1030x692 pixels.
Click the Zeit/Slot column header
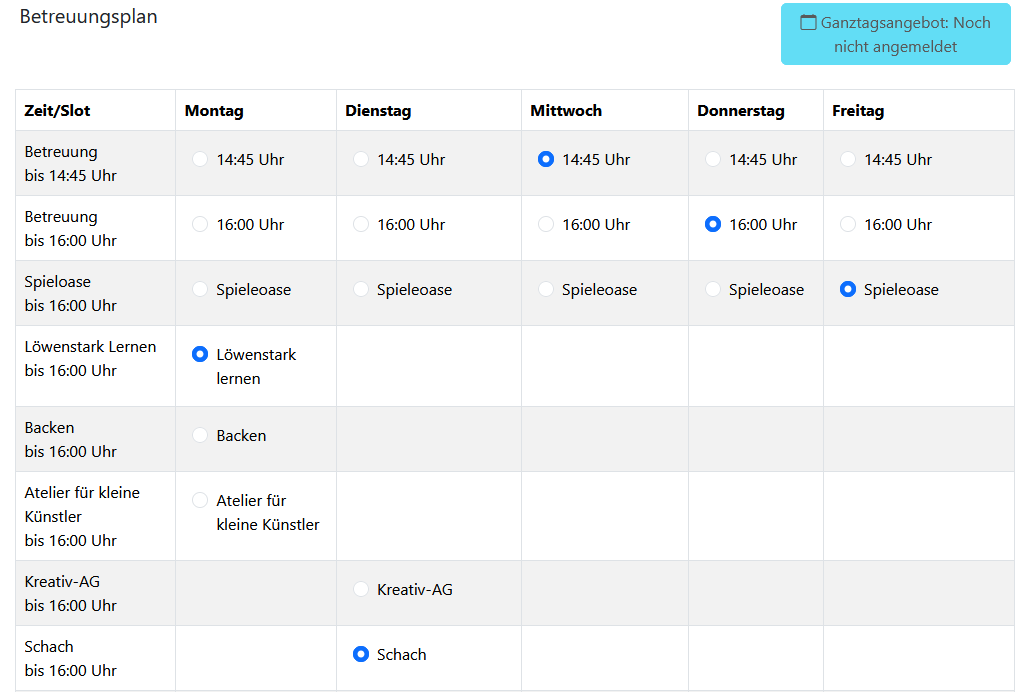(x=58, y=111)
